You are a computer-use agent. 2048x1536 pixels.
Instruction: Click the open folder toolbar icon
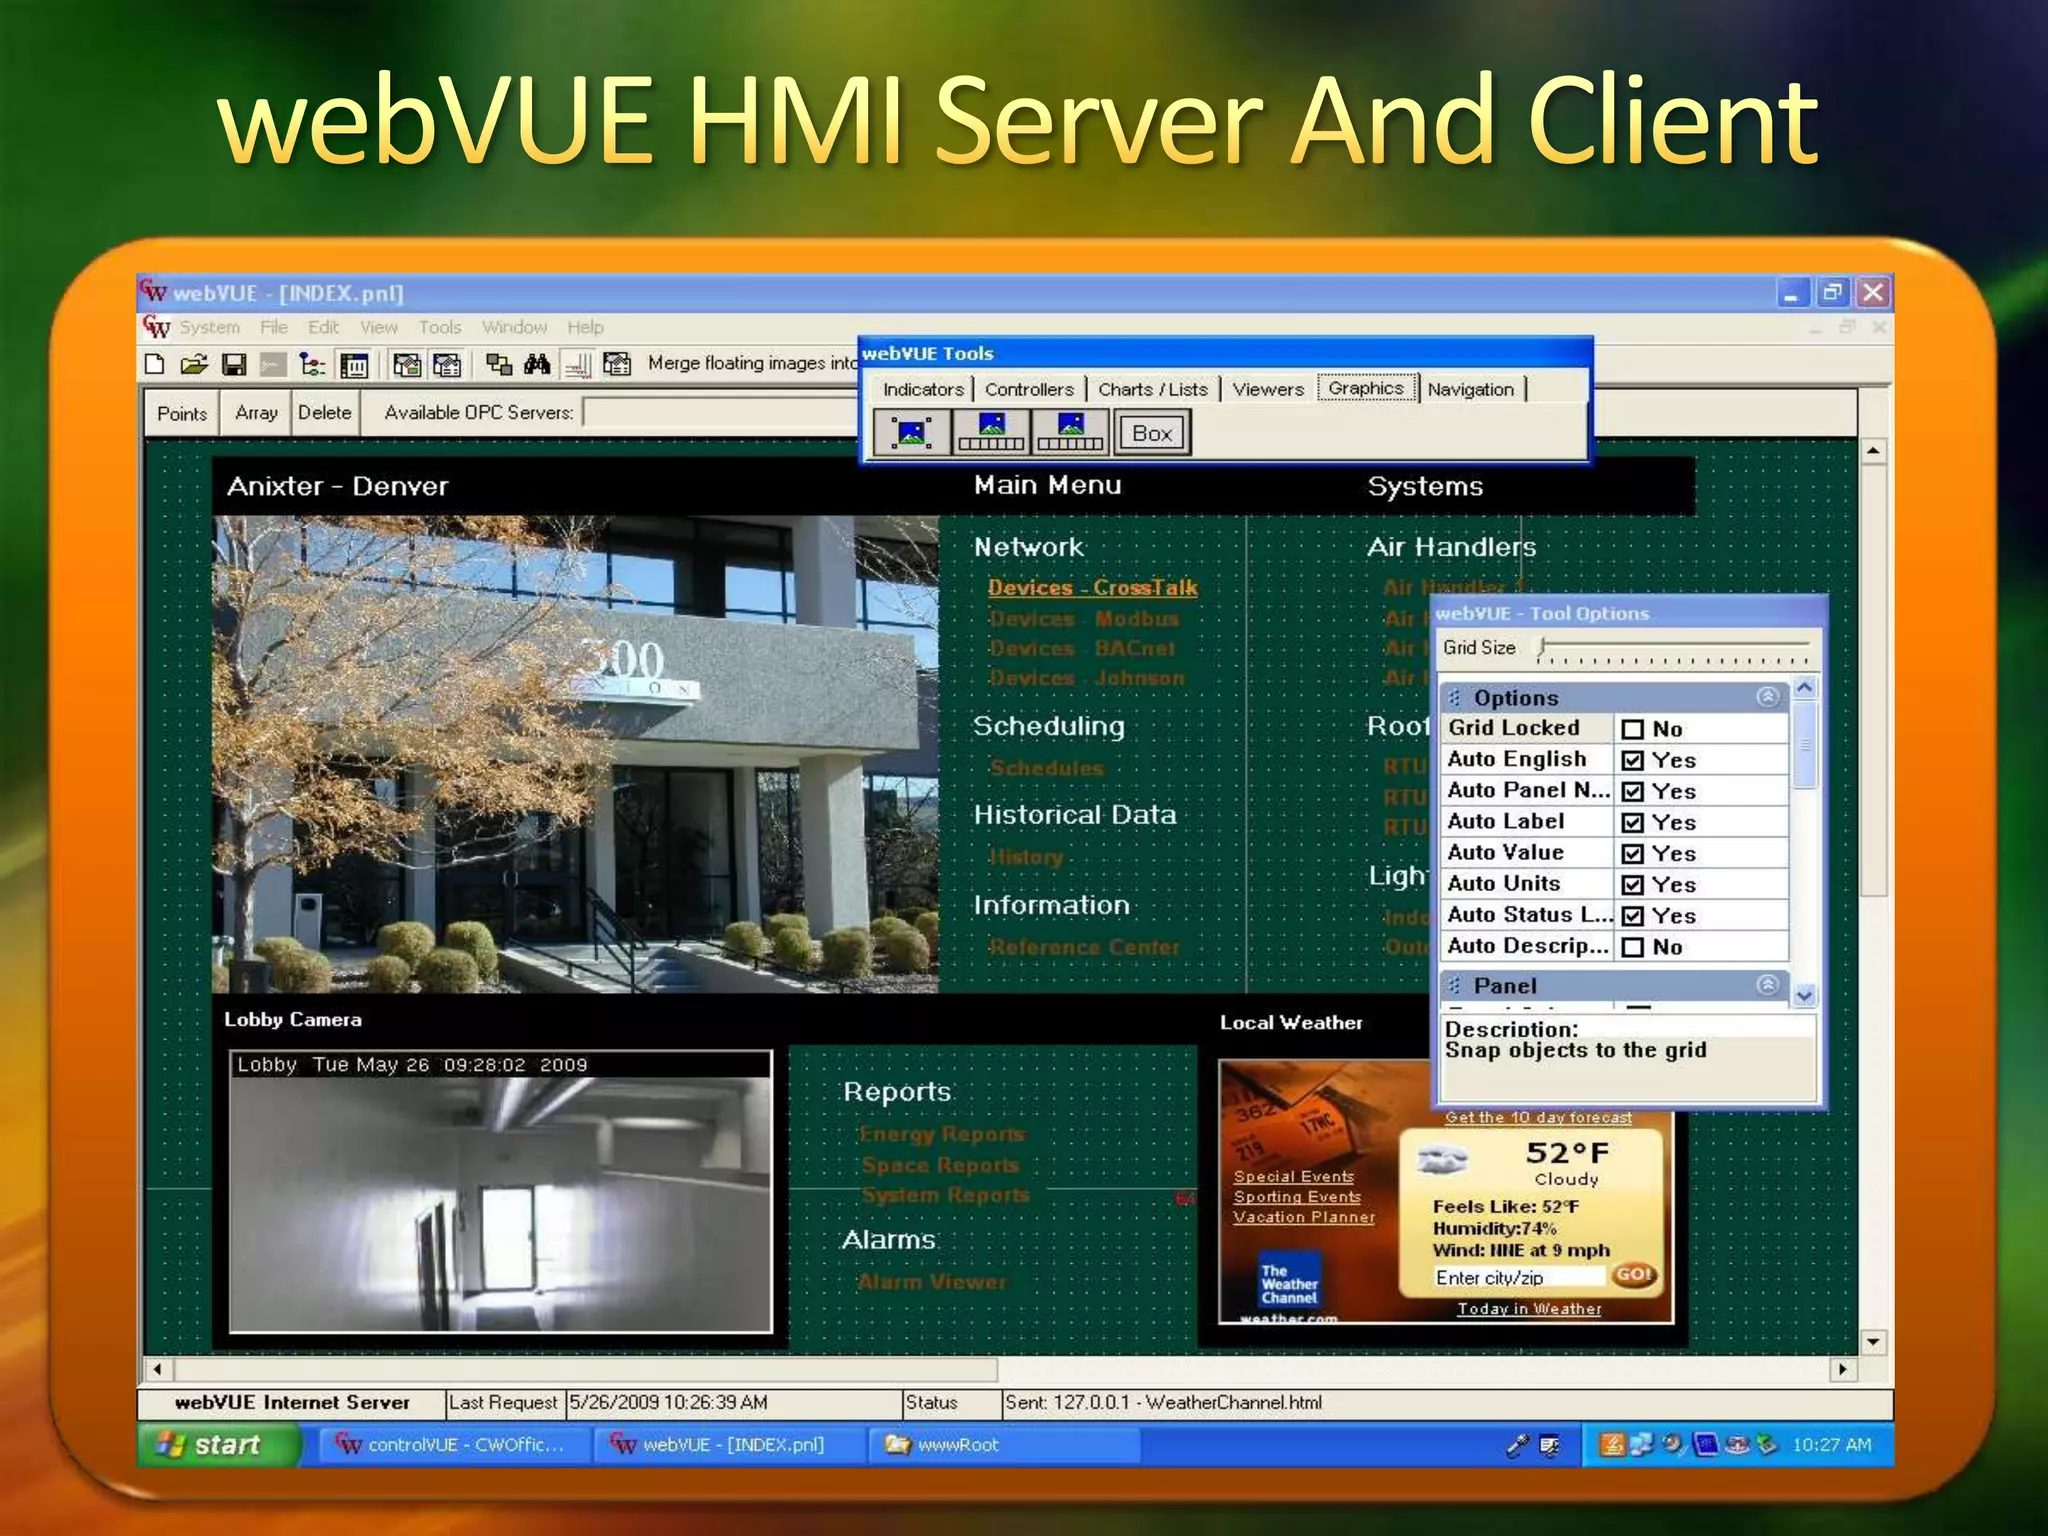tap(194, 364)
